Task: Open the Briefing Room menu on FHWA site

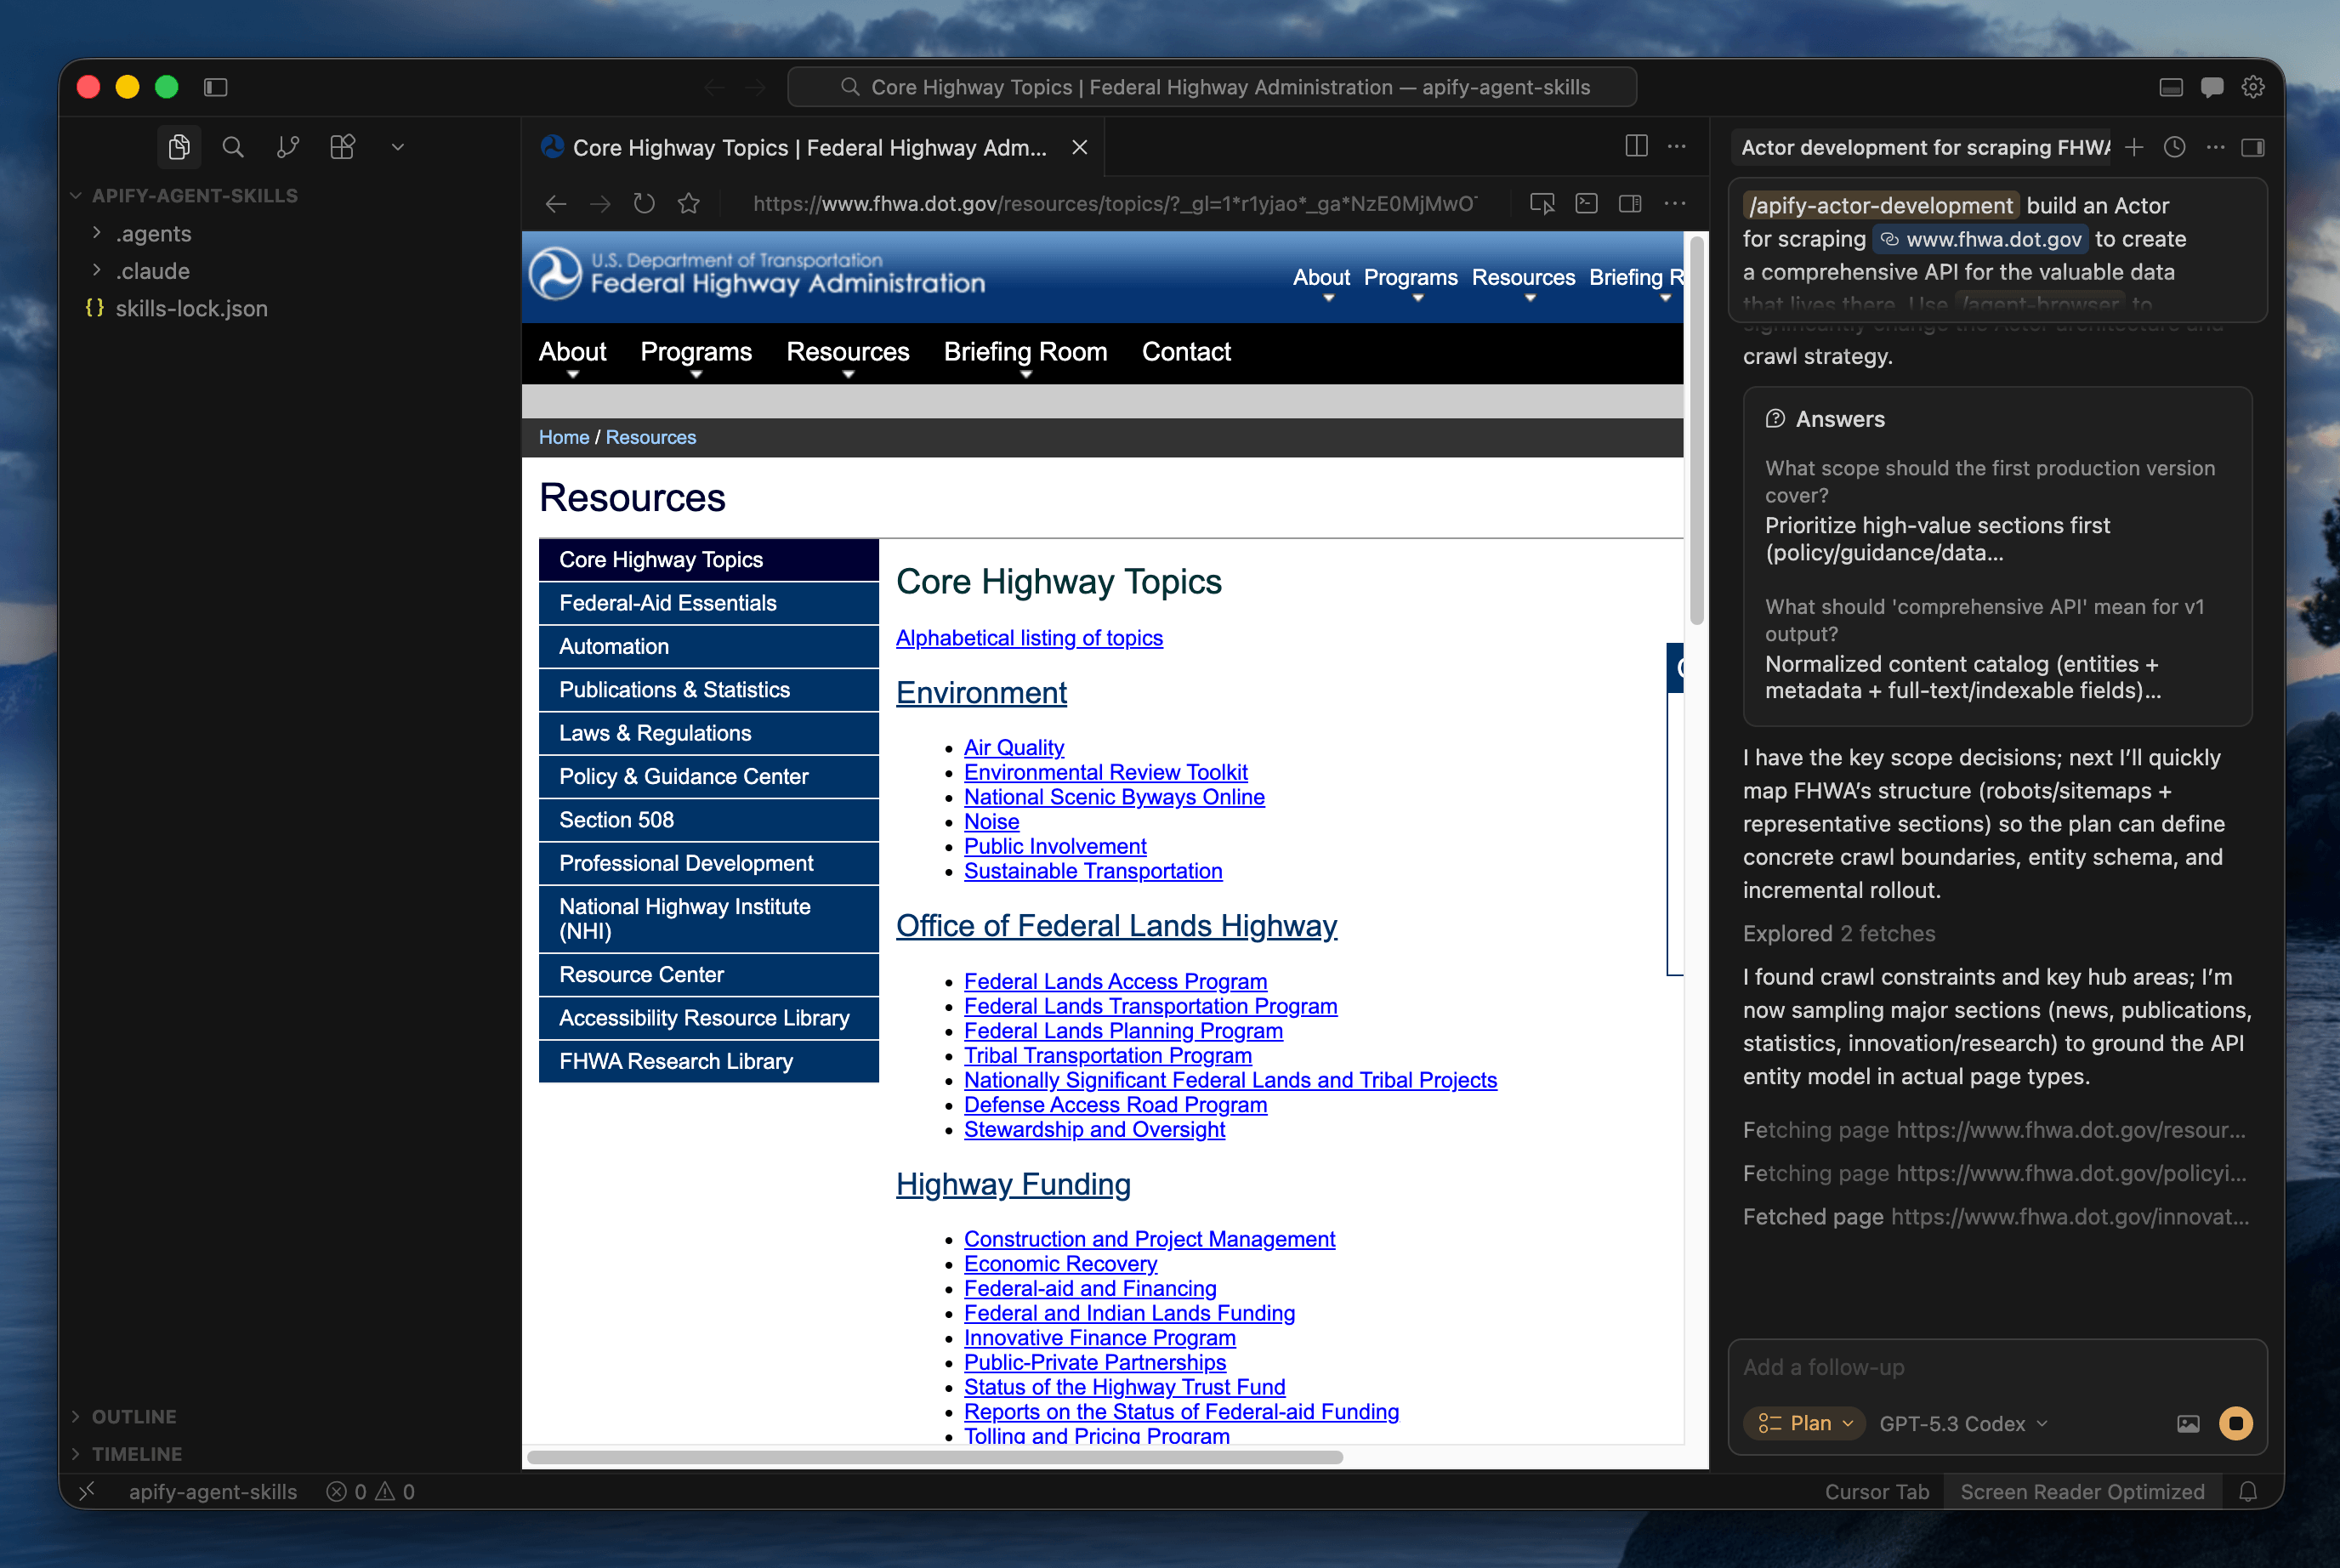Action: coord(1025,352)
